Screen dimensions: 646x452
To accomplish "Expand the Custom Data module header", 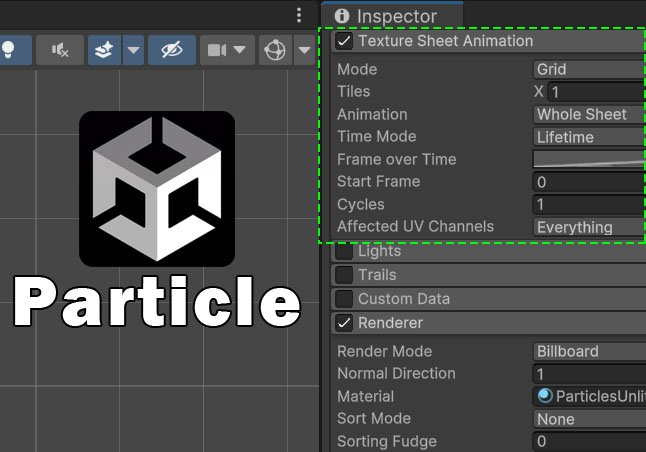I will coord(404,299).
